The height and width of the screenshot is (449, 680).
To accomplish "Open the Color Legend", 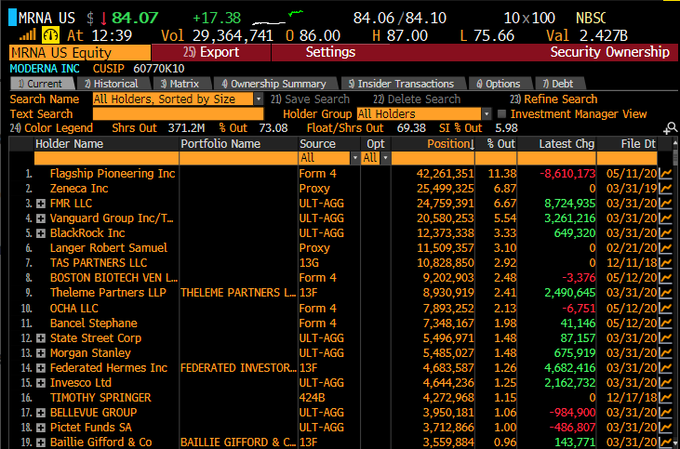I will click(52, 128).
